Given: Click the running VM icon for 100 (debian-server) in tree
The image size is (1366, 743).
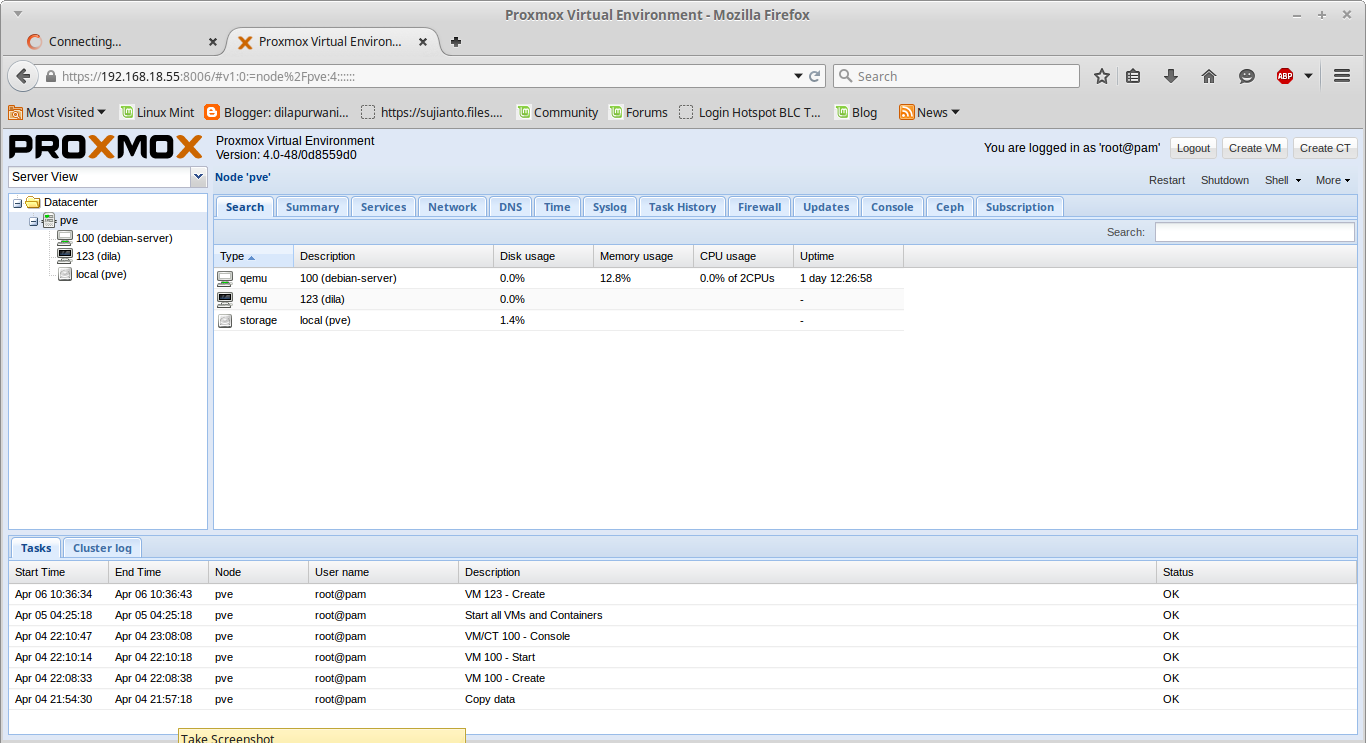Looking at the screenshot, I should click(65, 238).
